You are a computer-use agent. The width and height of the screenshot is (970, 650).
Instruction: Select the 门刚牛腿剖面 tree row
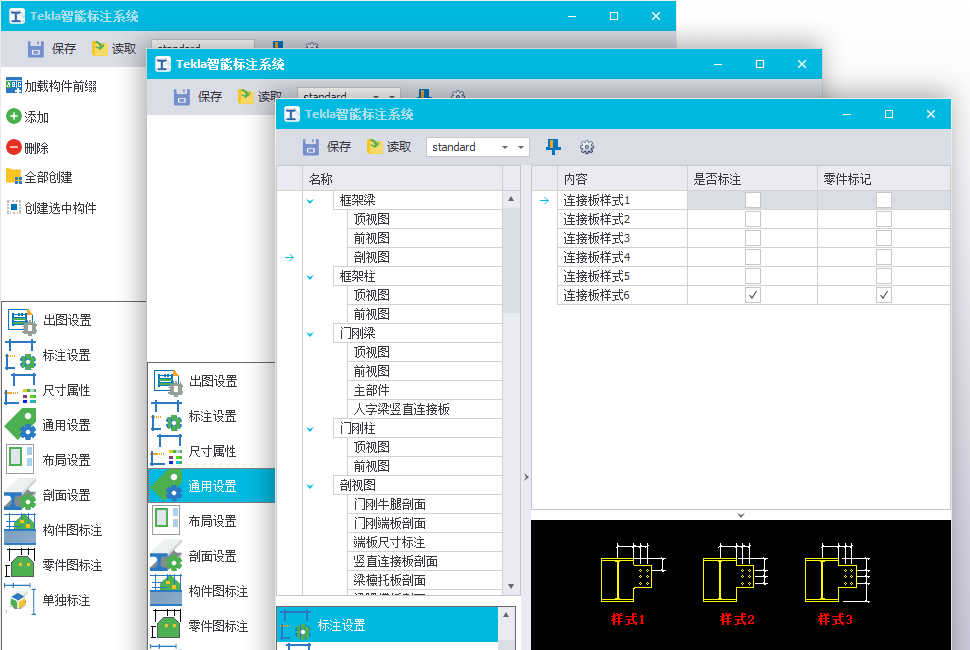426,504
